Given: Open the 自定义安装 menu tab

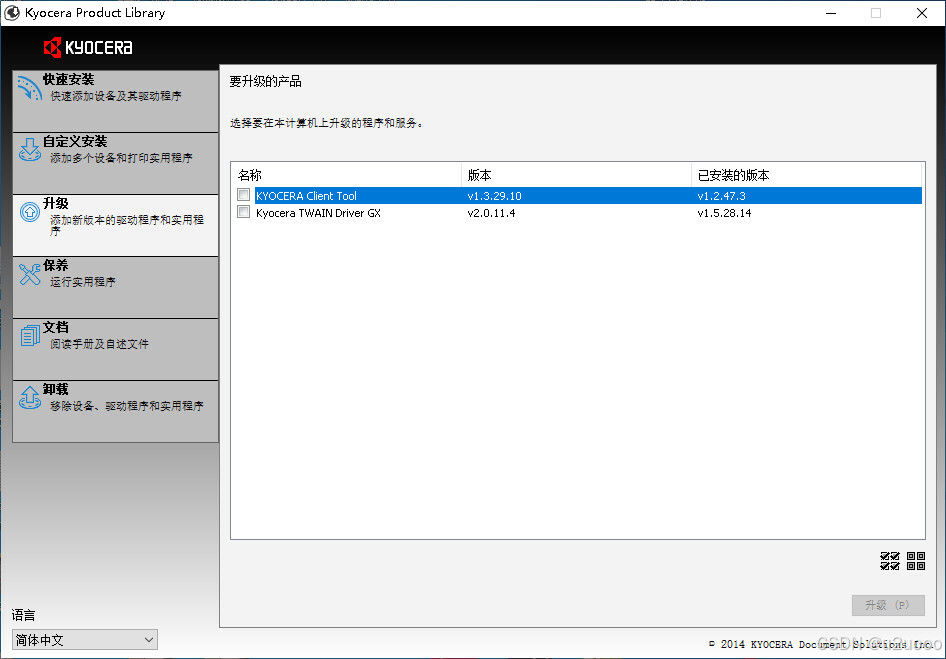Looking at the screenshot, I should (x=115, y=164).
